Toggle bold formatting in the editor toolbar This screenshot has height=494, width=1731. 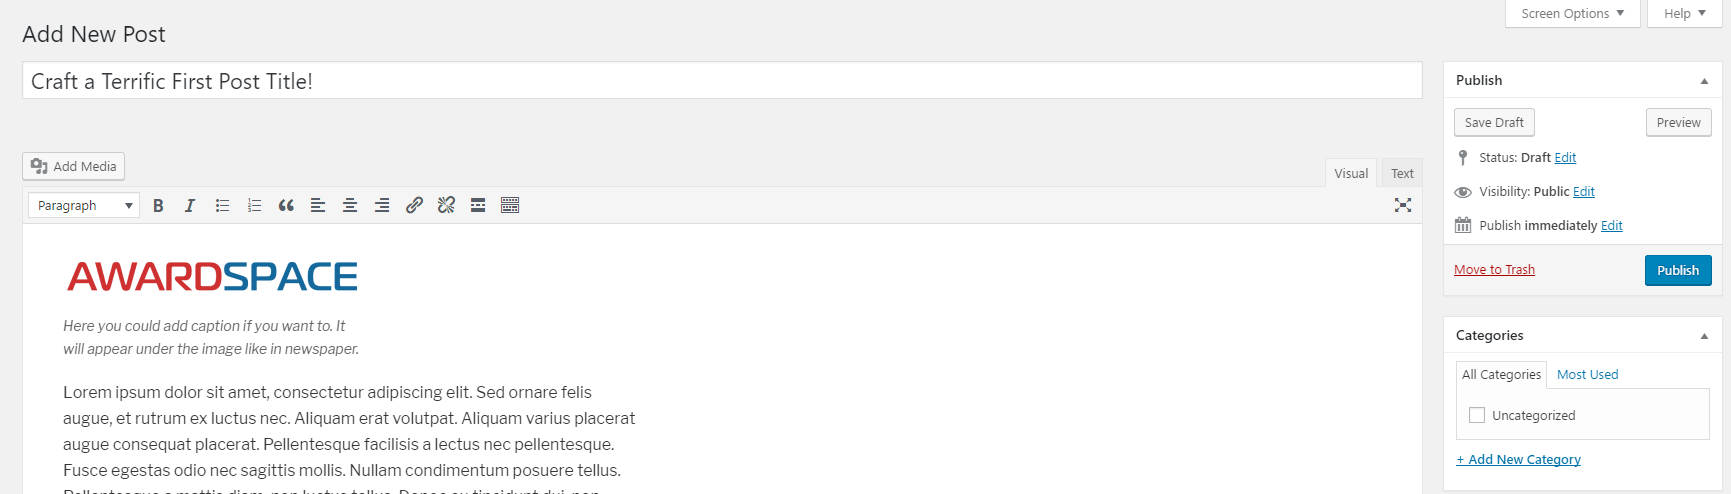tap(158, 205)
